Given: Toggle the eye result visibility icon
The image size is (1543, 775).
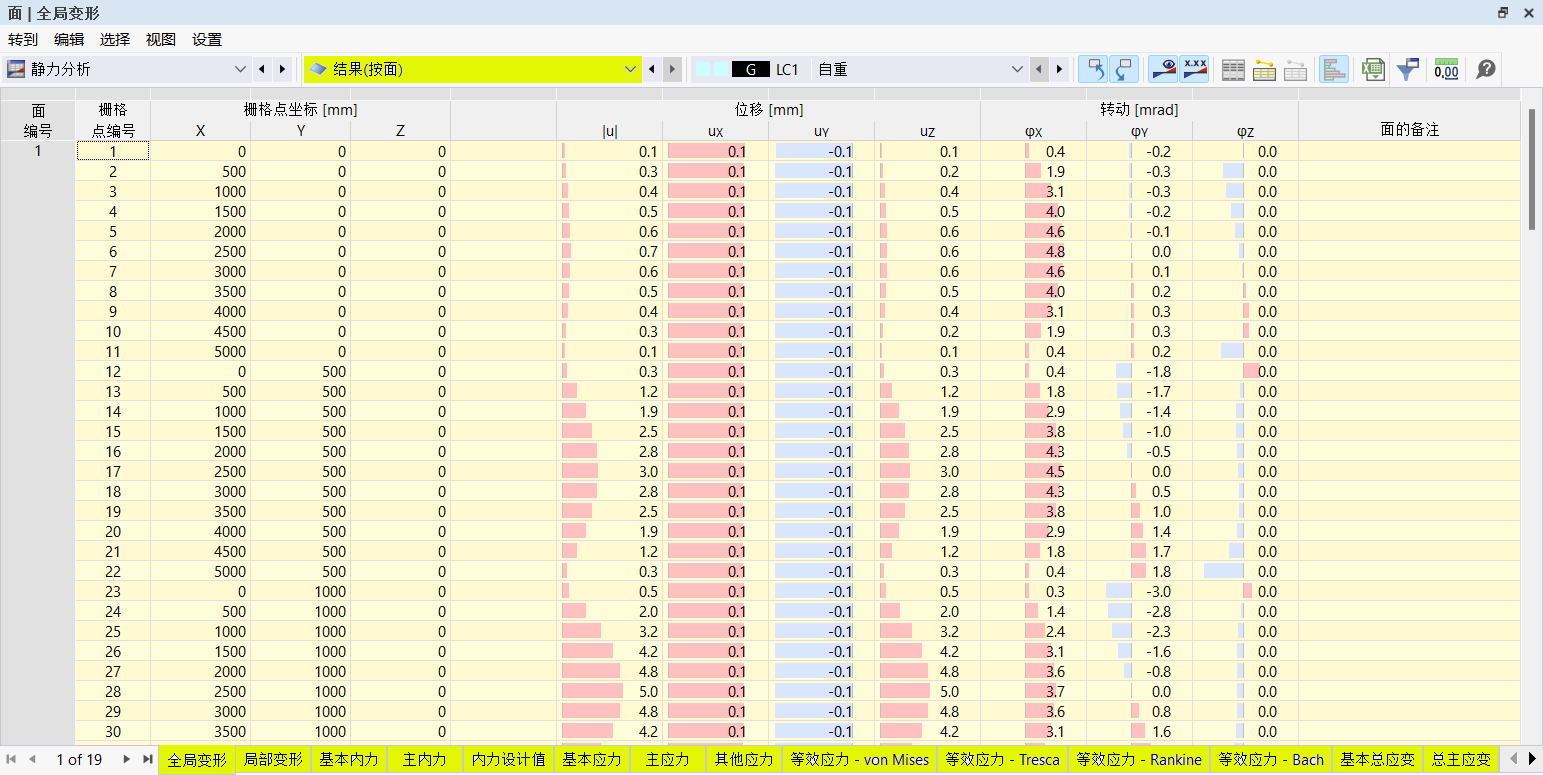Looking at the screenshot, I should [1163, 69].
